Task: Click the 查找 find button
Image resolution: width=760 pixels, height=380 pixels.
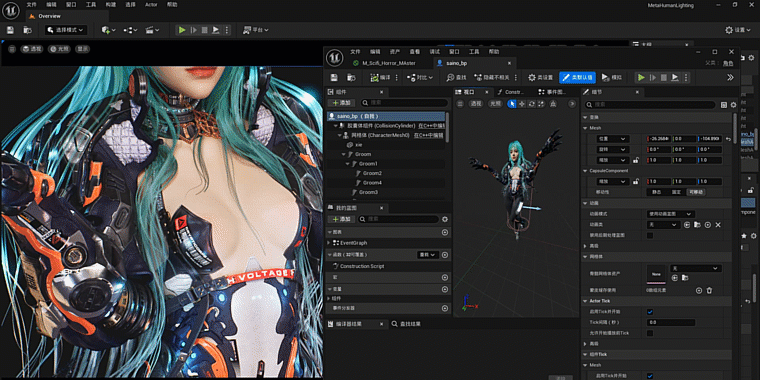Action: pyautogui.click(x=456, y=78)
